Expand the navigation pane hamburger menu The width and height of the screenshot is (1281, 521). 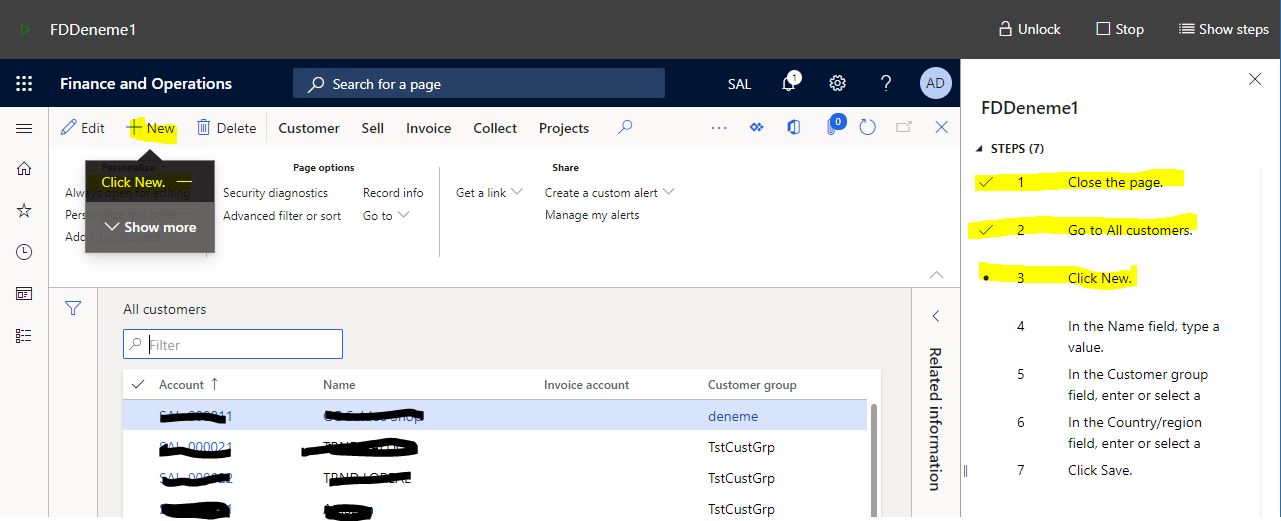click(x=24, y=128)
